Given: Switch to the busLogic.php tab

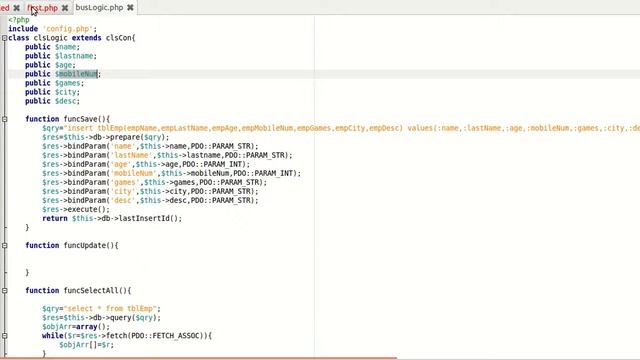Looking at the screenshot, I should coord(99,8).
